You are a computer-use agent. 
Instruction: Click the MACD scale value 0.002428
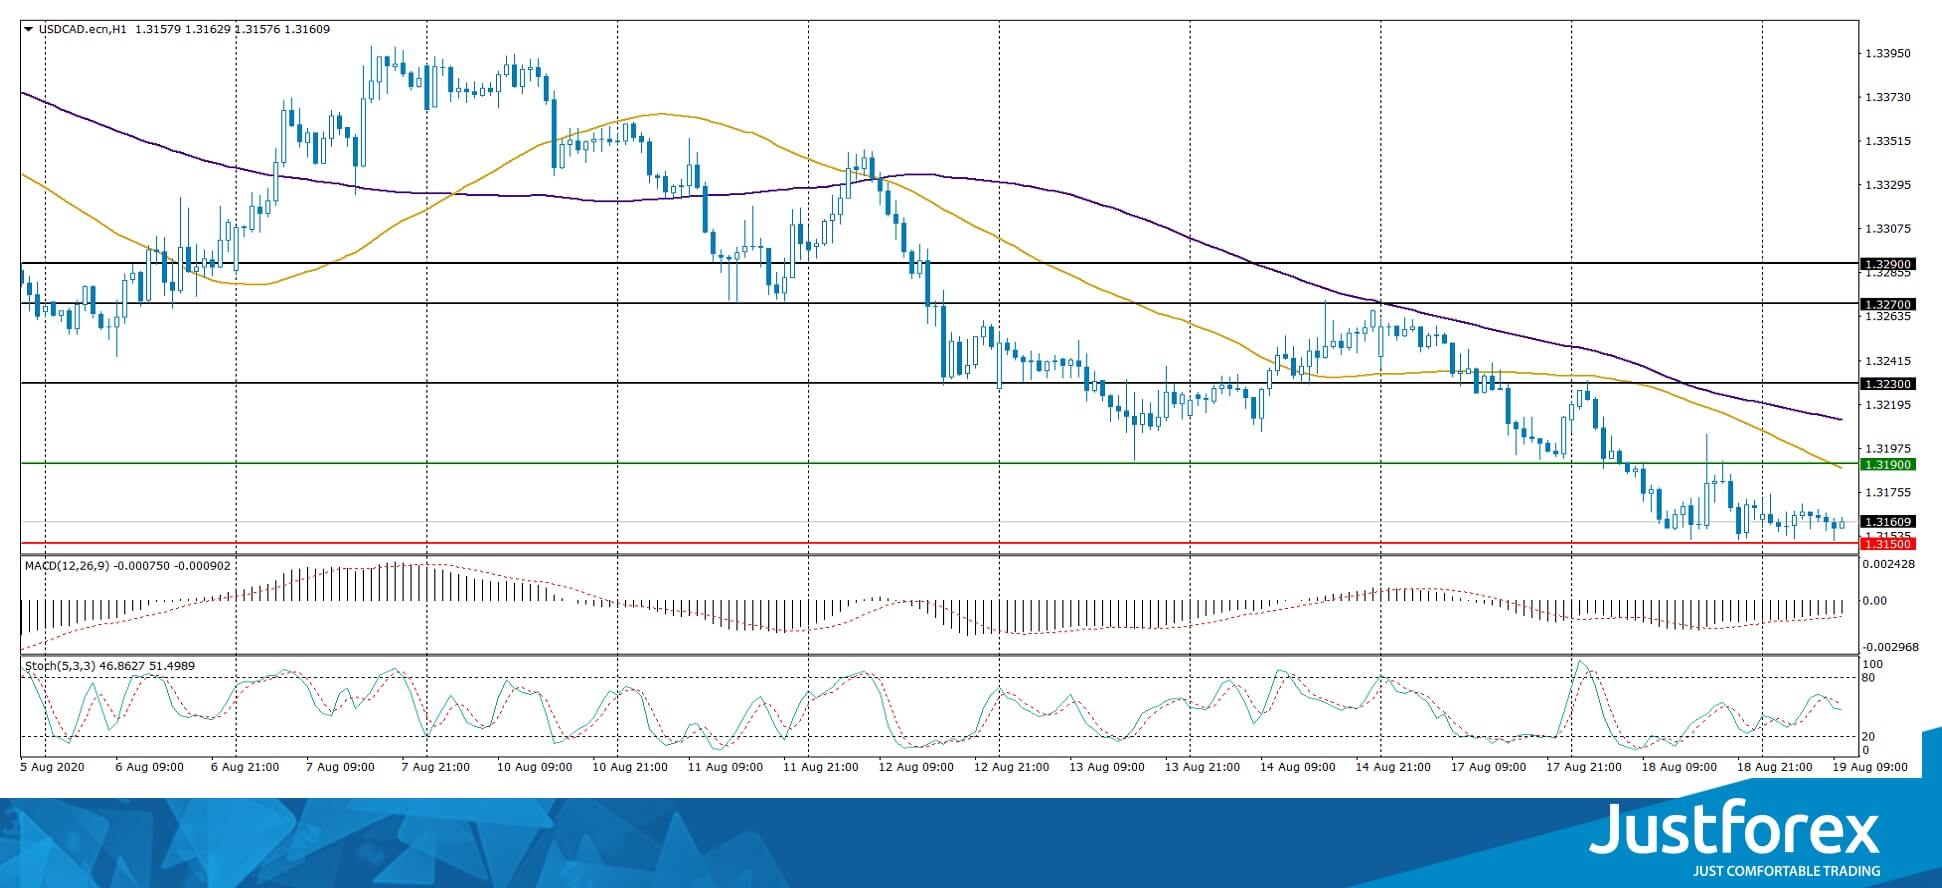(x=1891, y=565)
